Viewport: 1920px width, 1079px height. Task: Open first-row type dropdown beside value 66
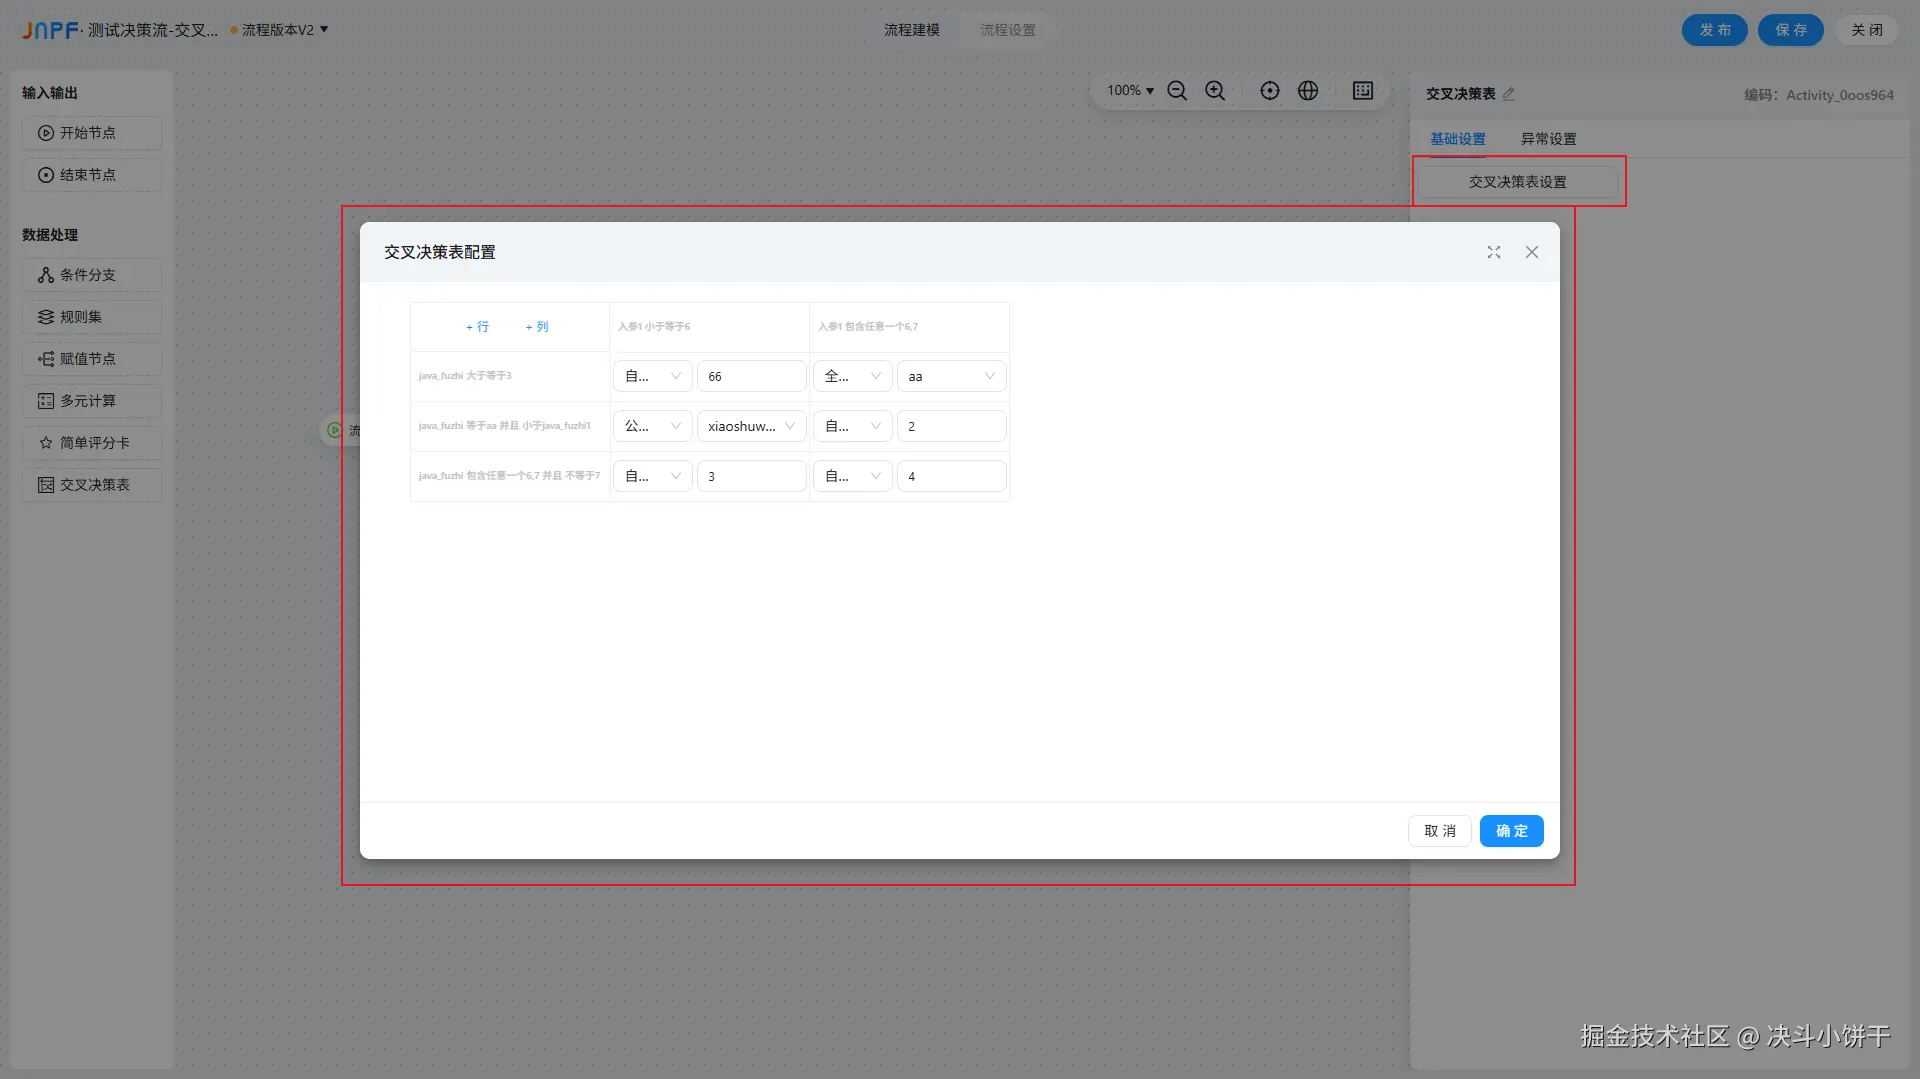tap(653, 376)
